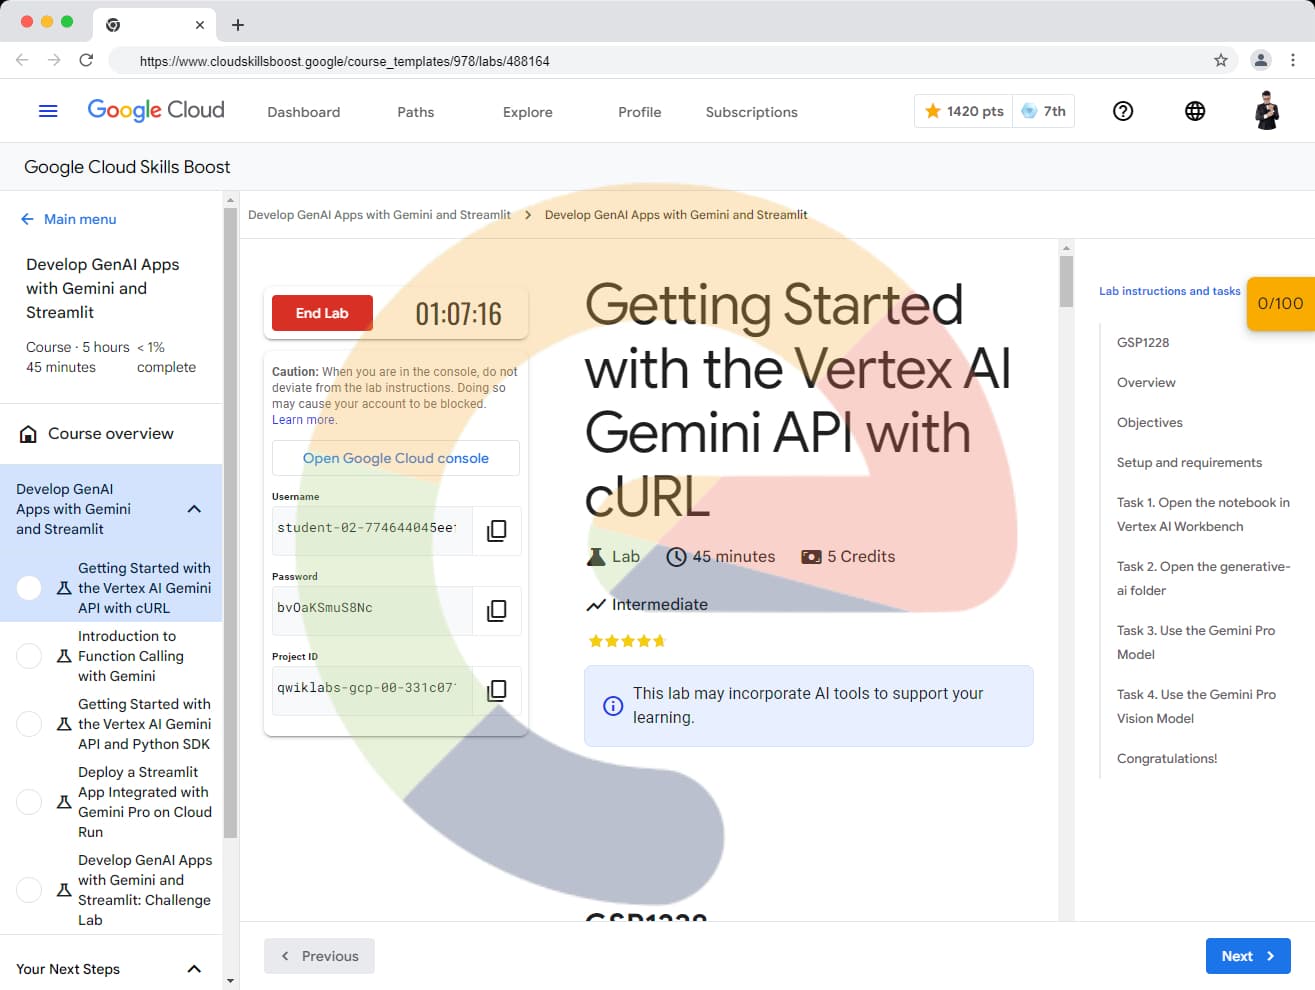Go back in the browser
The image size is (1315, 990).
[x=22, y=60]
